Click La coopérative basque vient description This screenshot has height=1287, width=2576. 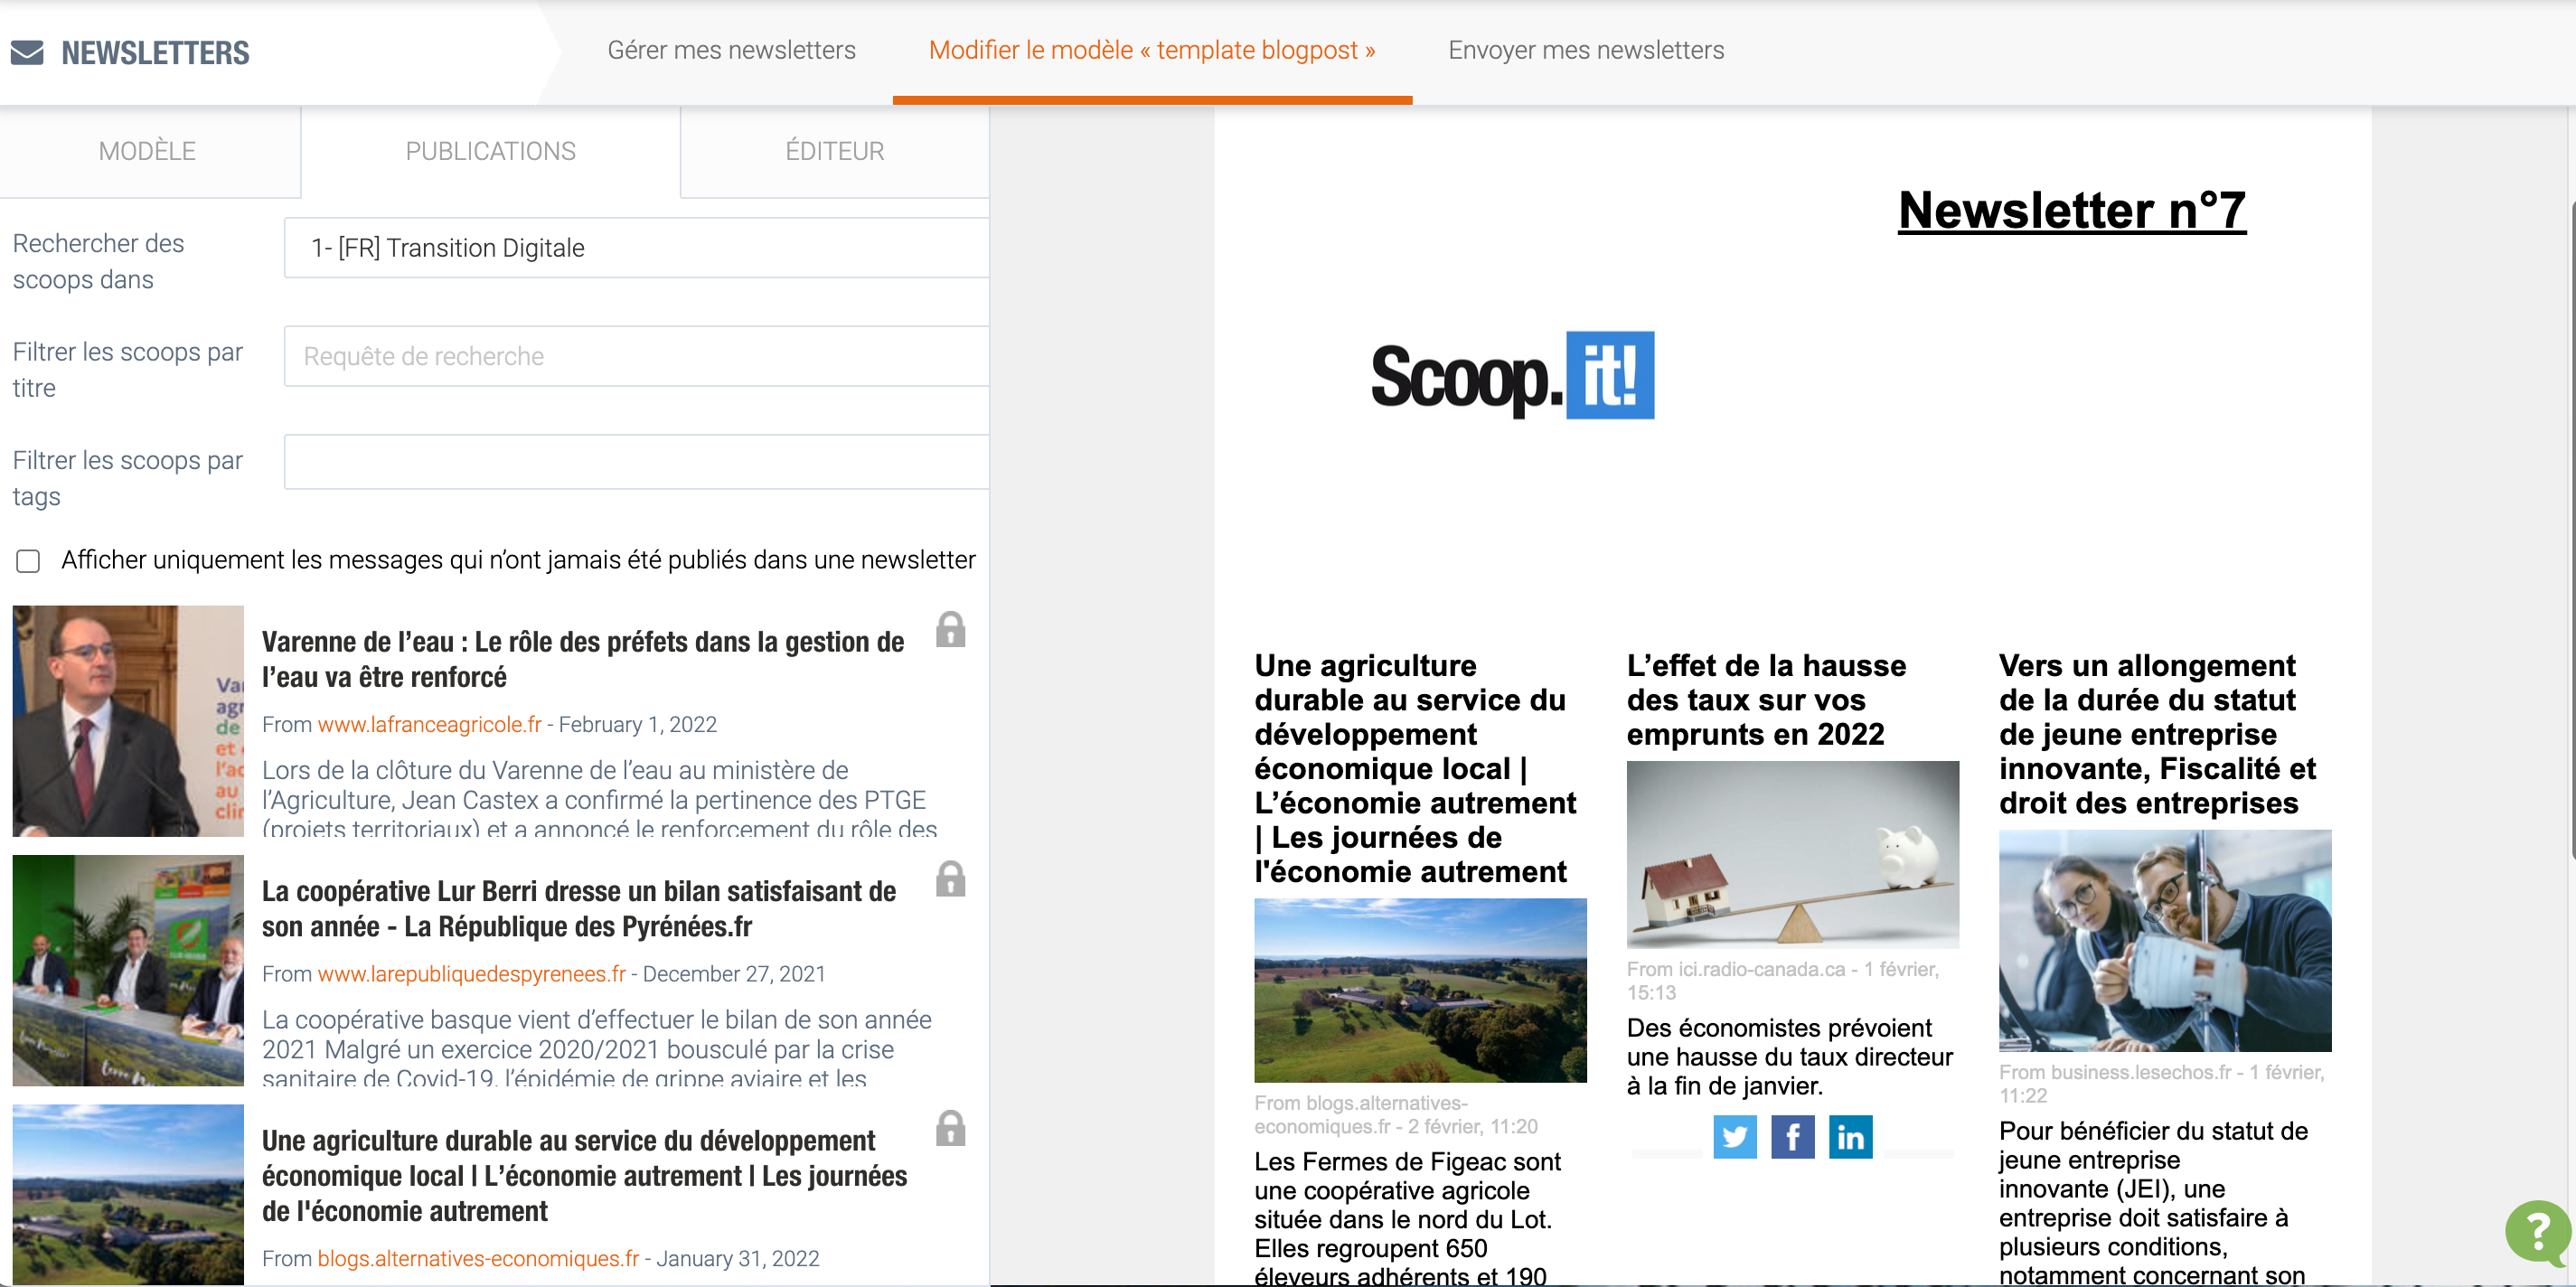coord(597,1048)
